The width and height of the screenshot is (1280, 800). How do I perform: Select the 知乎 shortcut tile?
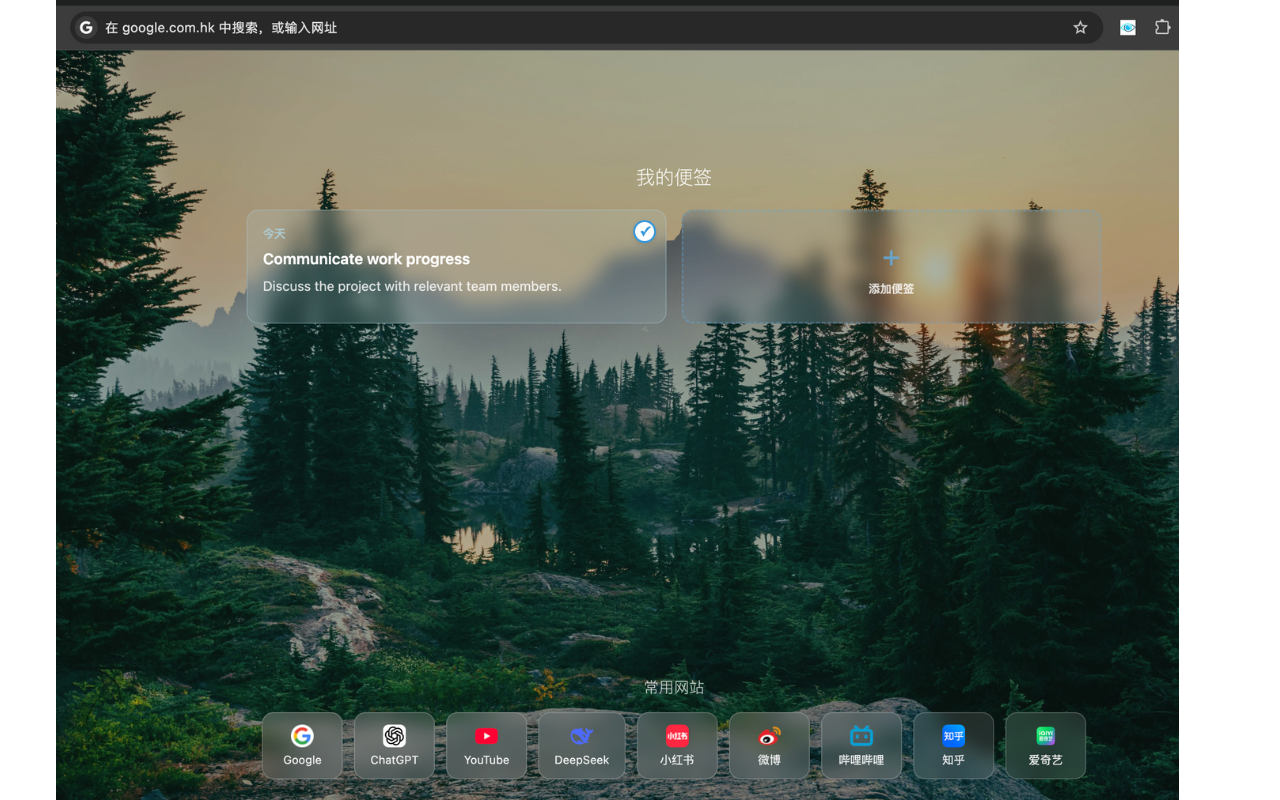(x=953, y=745)
